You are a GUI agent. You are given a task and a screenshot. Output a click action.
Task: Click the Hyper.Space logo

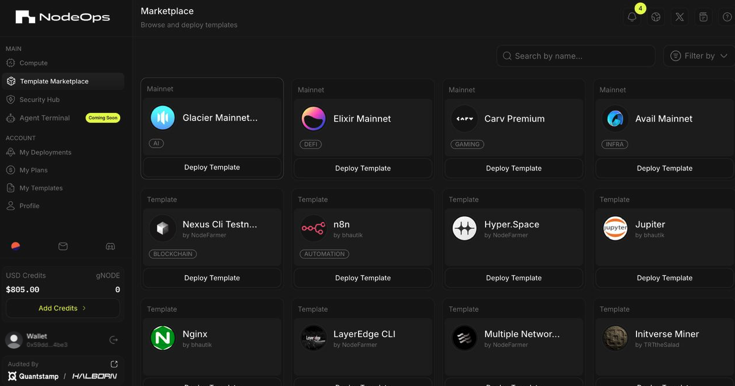[x=465, y=228]
